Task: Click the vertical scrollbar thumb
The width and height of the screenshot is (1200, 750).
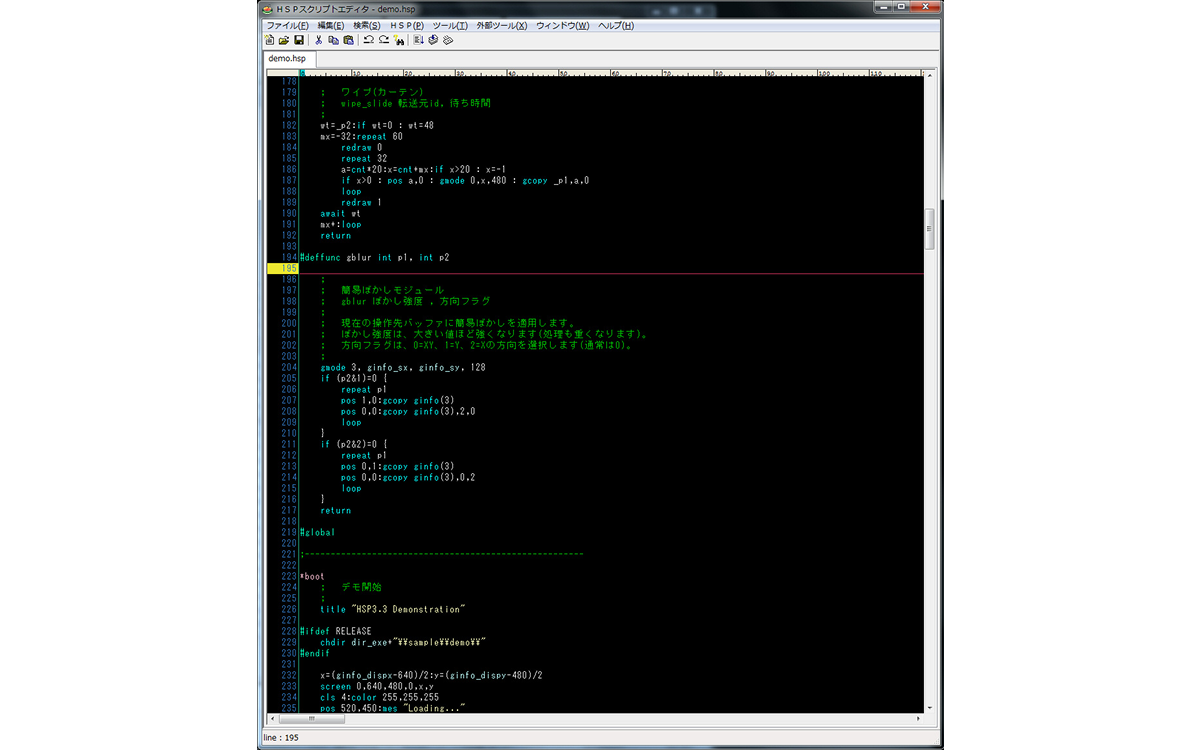Action: click(930, 229)
